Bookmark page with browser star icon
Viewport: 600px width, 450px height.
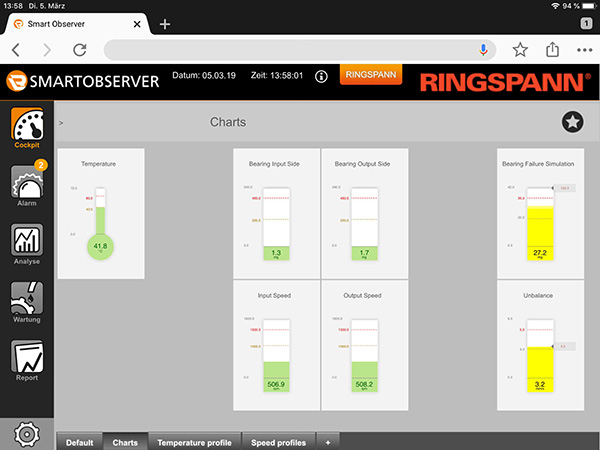pyautogui.click(x=520, y=49)
